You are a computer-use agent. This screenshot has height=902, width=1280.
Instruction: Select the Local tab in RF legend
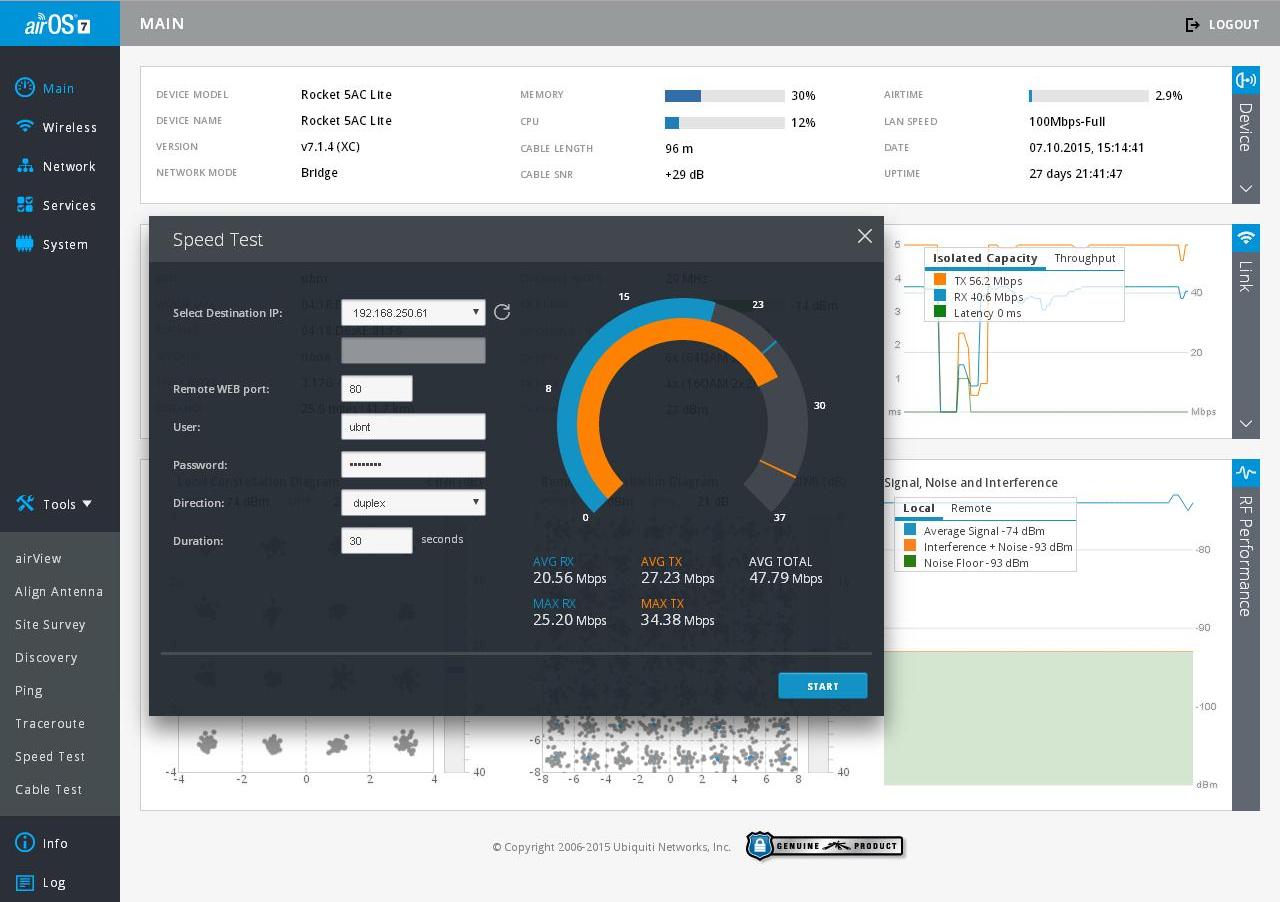click(919, 508)
